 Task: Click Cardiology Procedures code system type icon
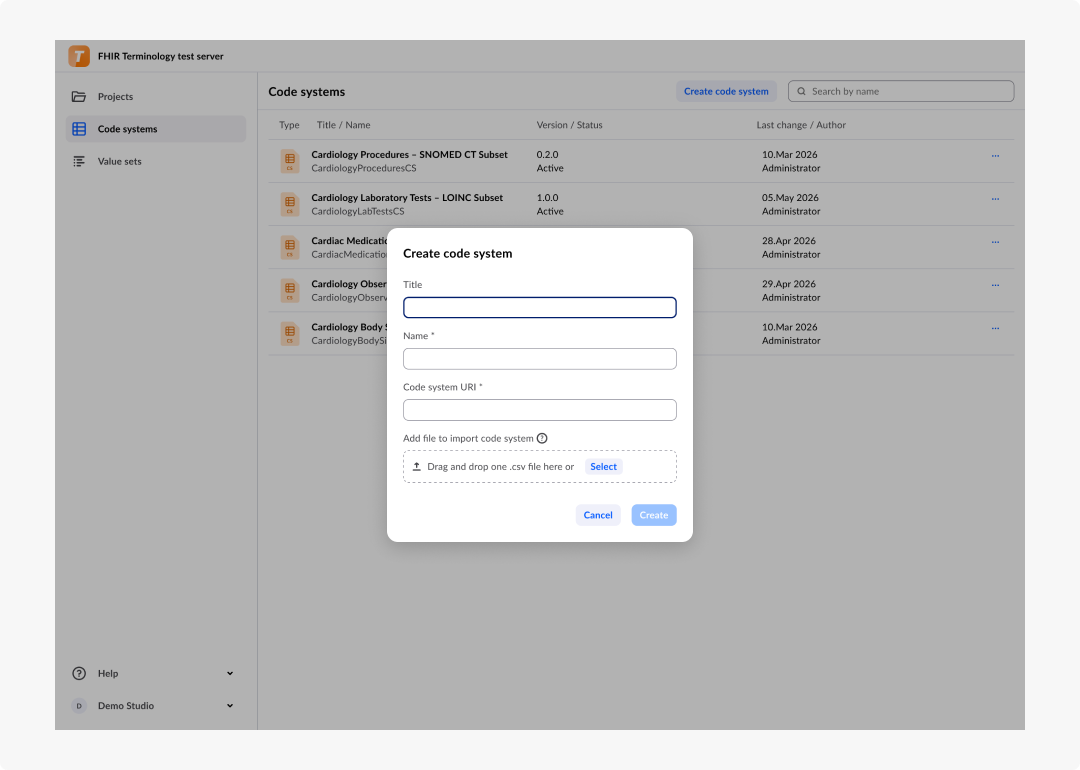290,161
